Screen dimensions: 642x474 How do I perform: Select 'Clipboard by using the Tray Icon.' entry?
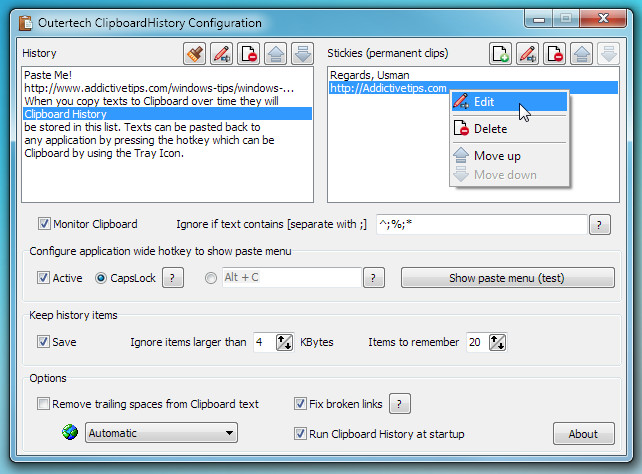pyautogui.click(x=167, y=153)
